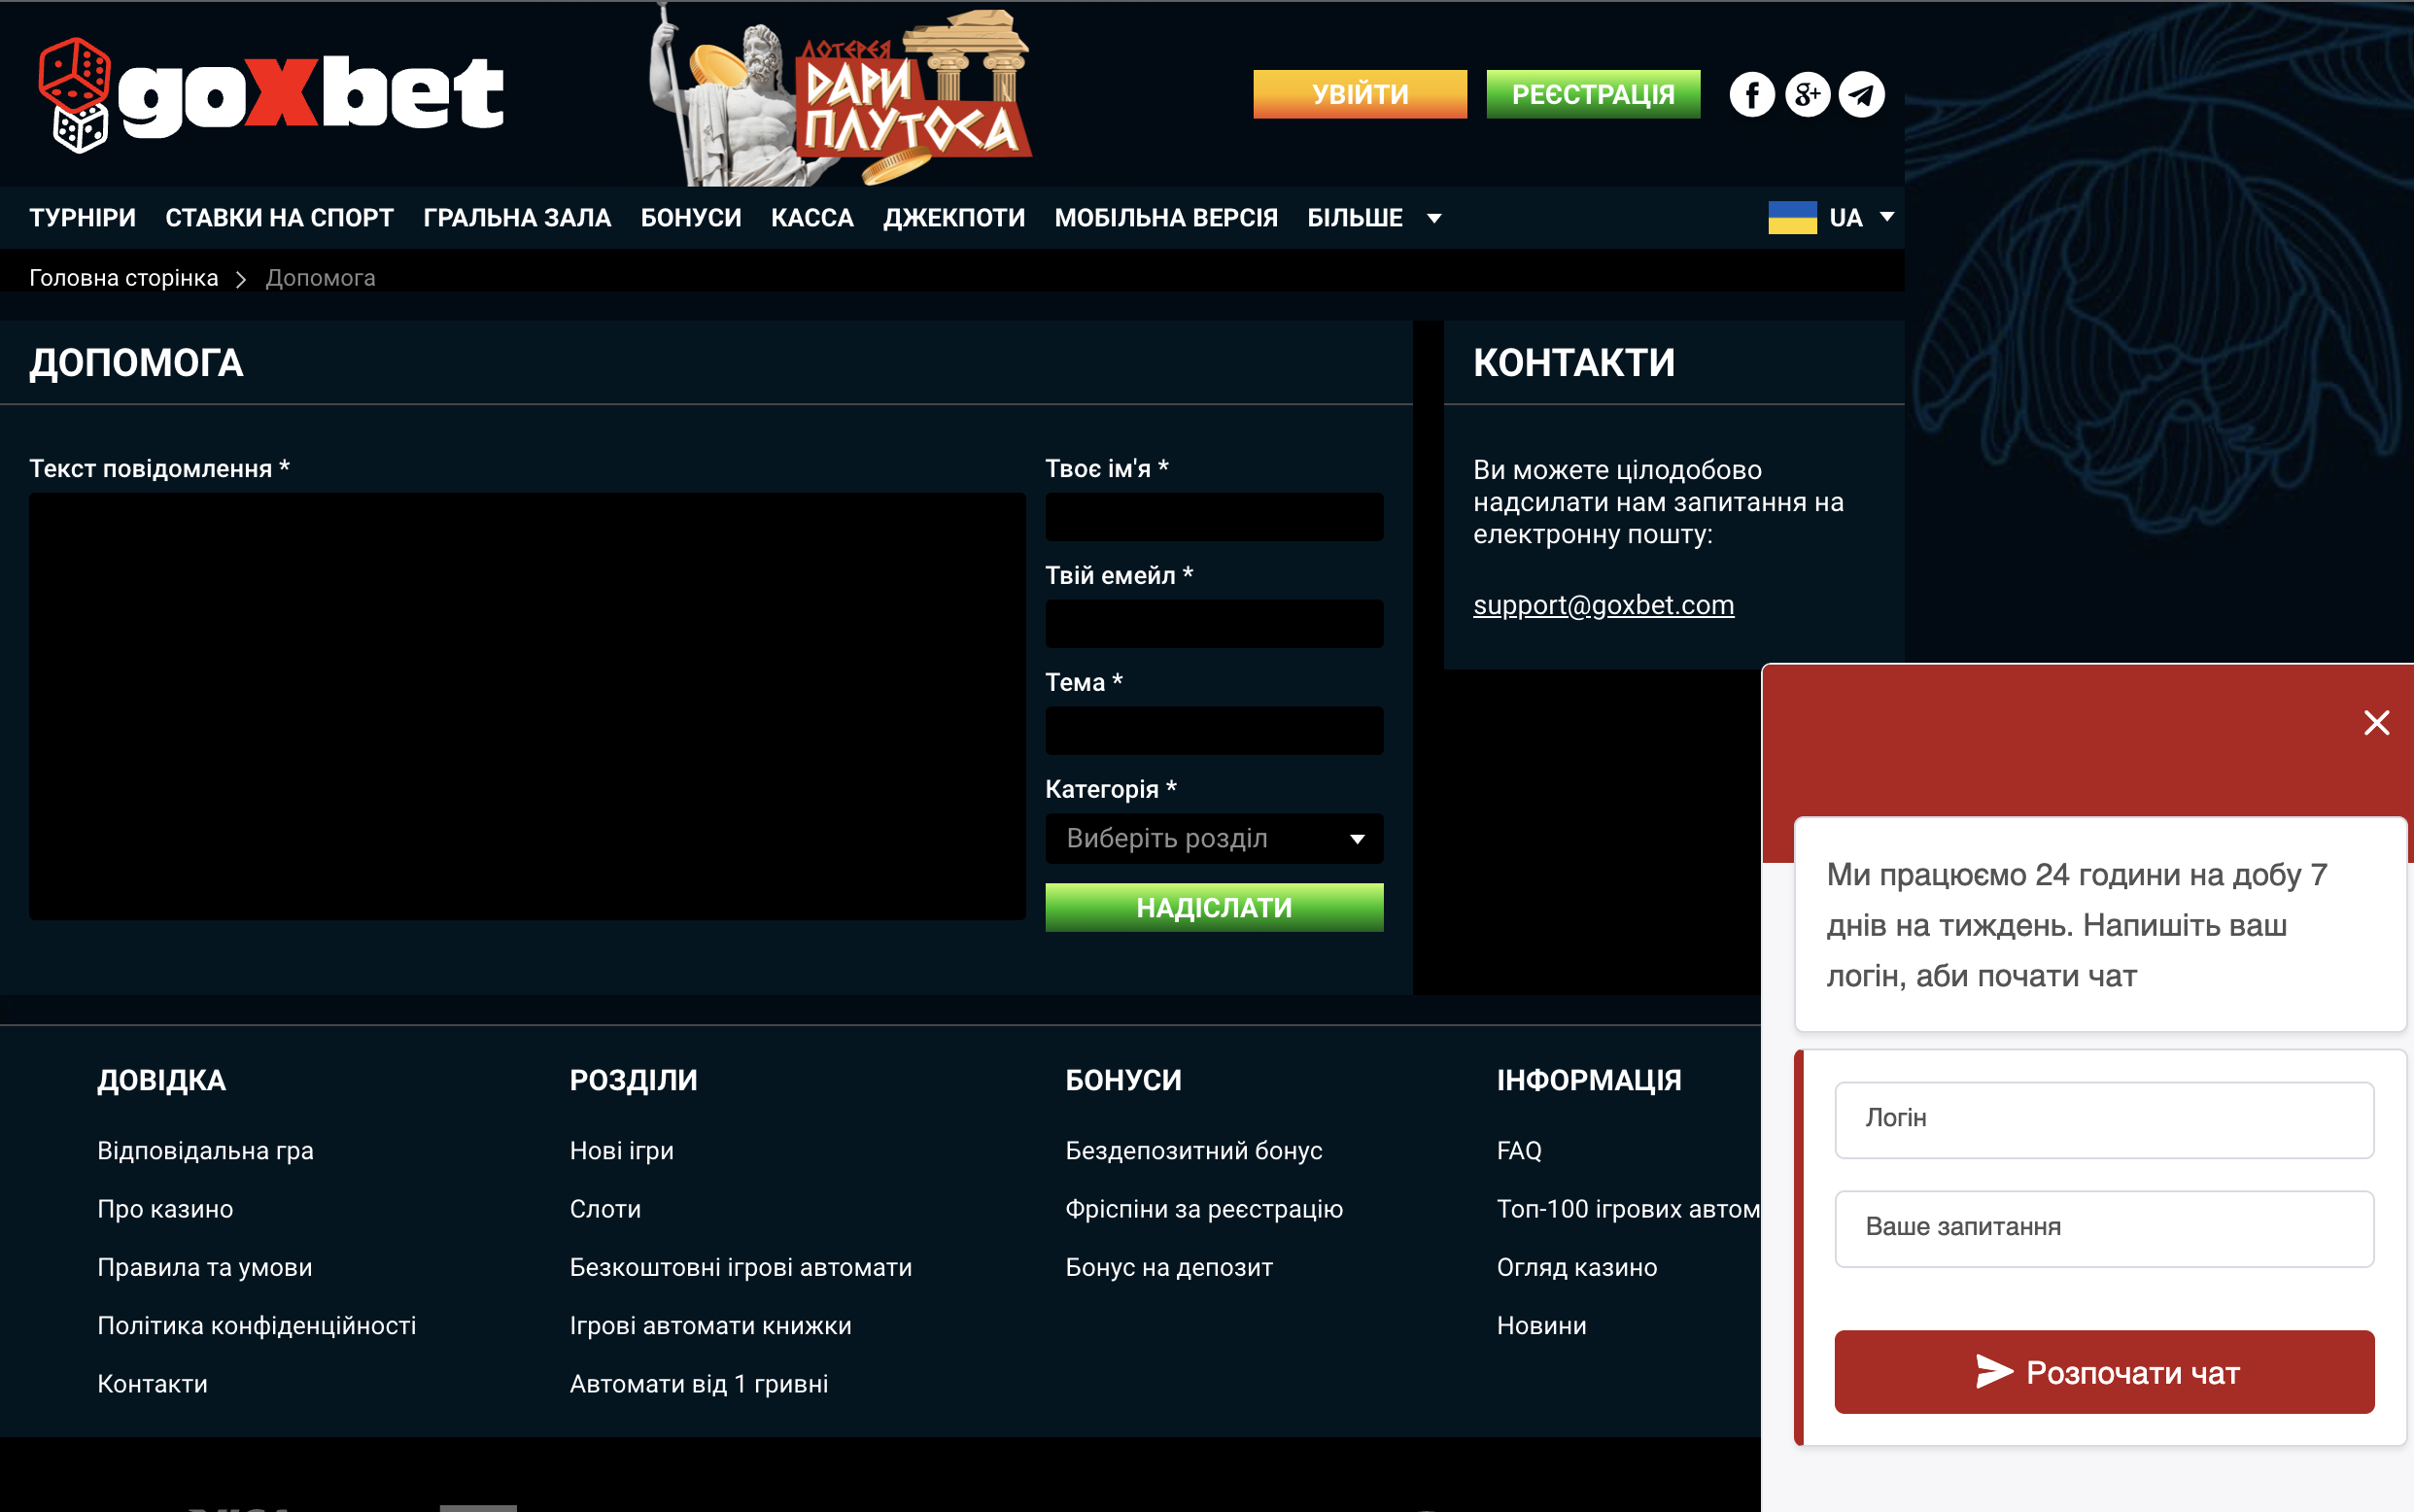Open Правила та умови link
The image size is (2414, 1512).
pyautogui.click(x=204, y=1268)
